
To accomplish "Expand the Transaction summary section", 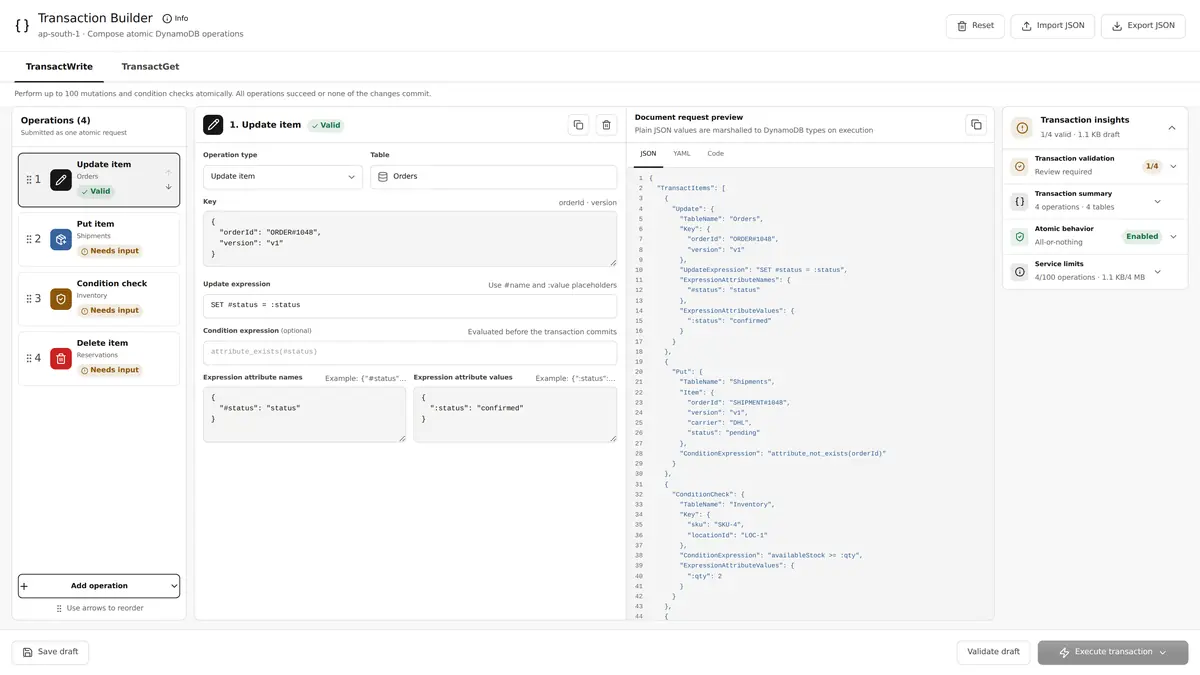I will 1158,202.
